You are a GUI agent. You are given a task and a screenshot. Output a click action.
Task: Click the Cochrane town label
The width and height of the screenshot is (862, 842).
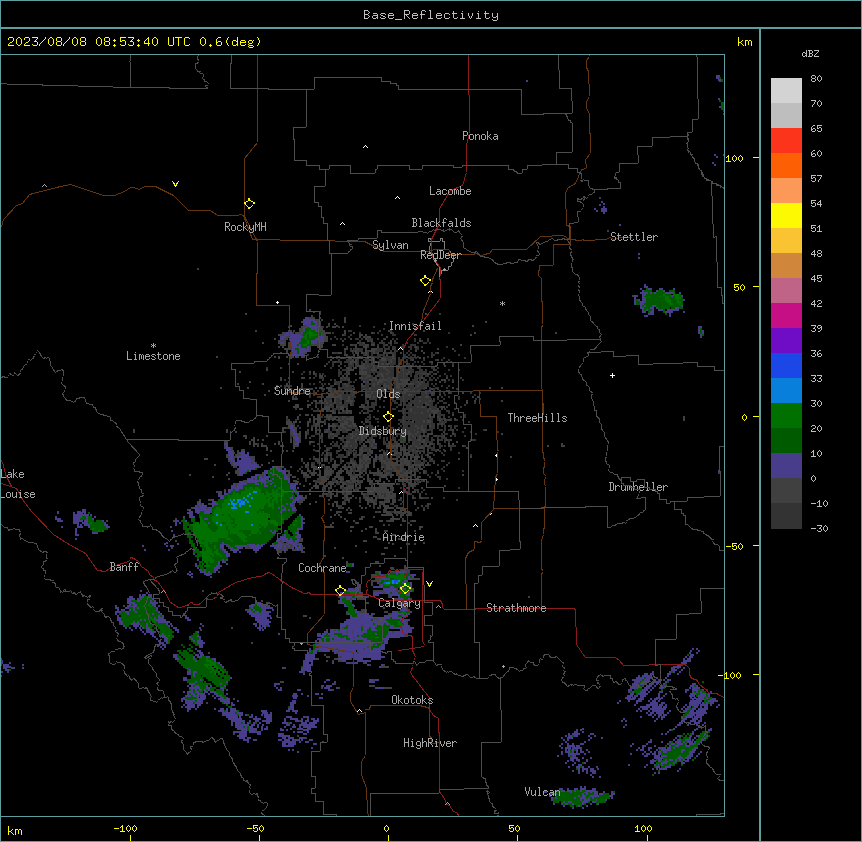(x=322, y=568)
